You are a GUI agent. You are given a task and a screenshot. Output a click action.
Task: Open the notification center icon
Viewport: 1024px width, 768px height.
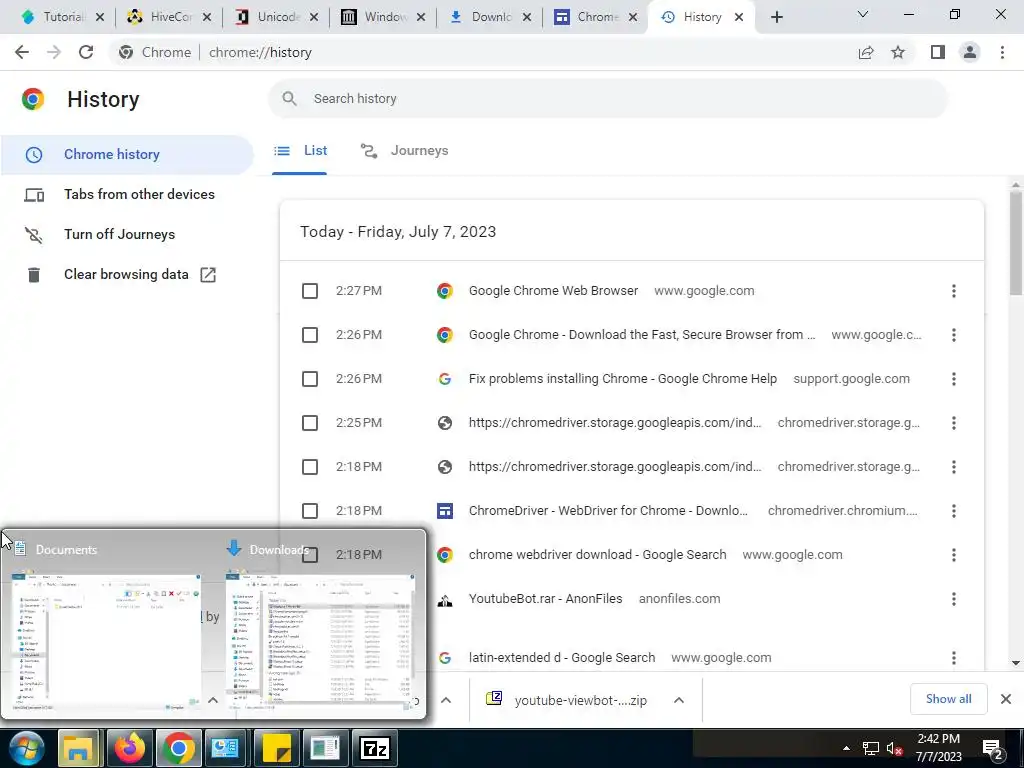tap(993, 749)
